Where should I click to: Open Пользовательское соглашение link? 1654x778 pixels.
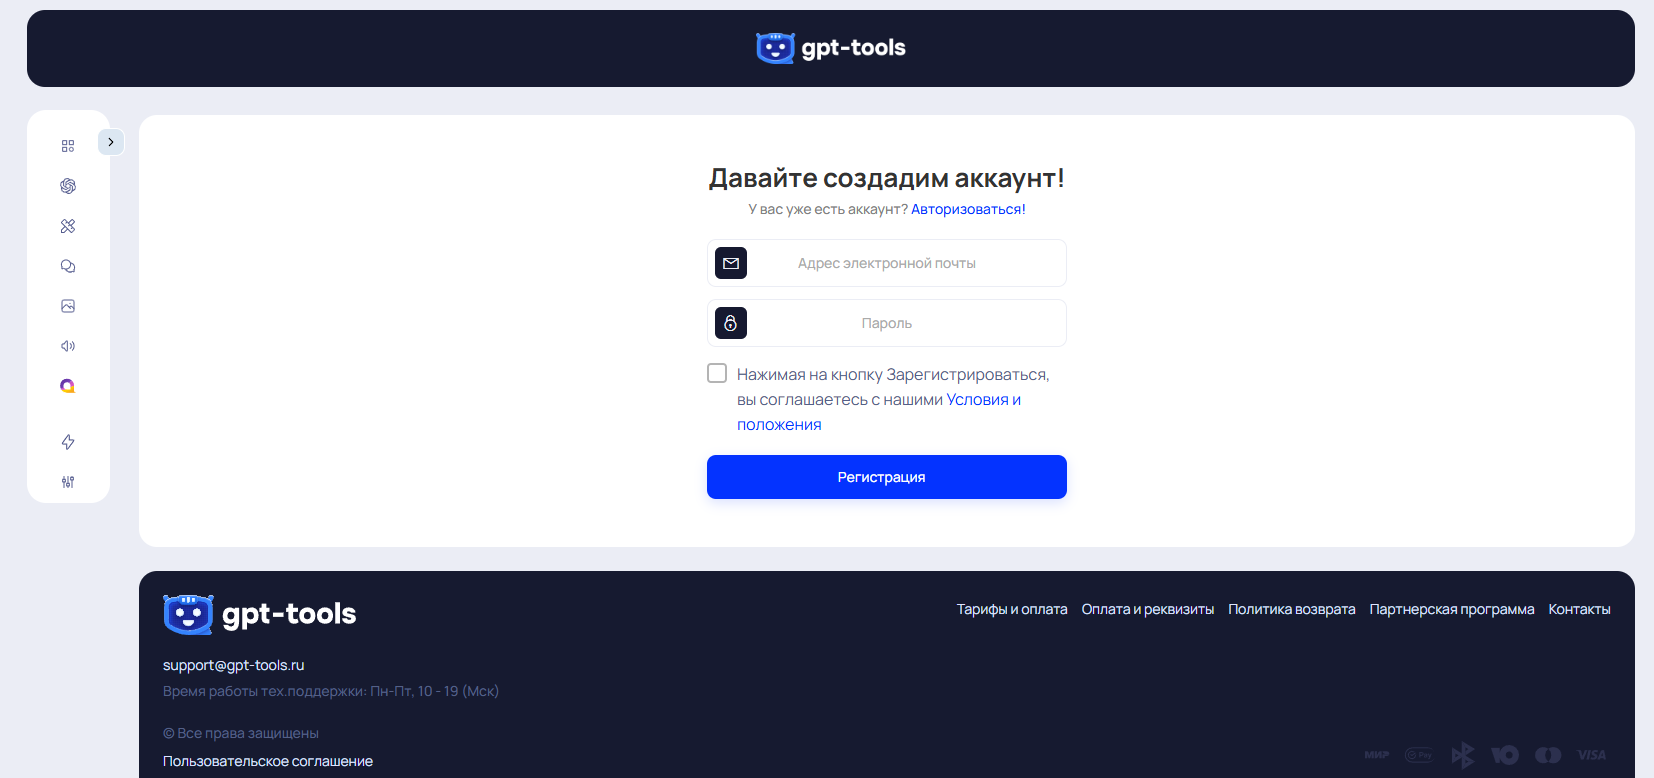(268, 761)
